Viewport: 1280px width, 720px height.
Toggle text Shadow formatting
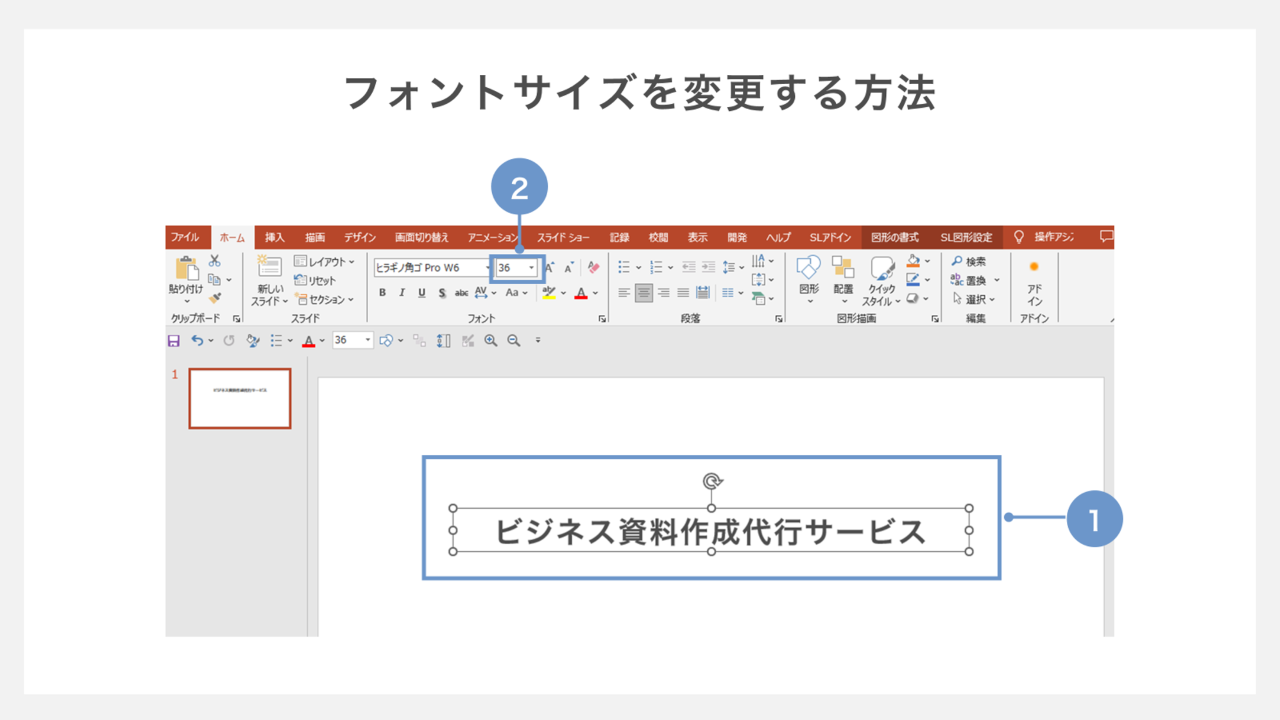[442, 293]
